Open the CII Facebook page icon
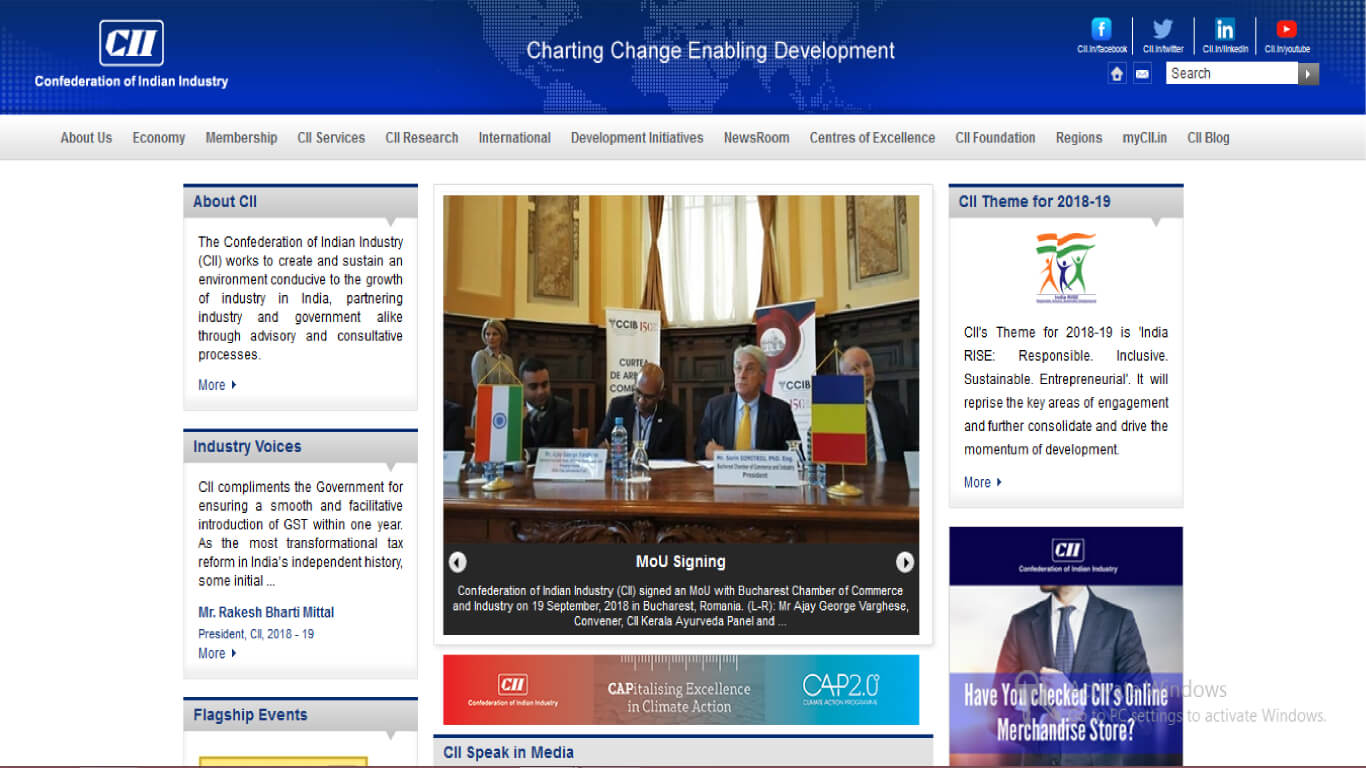 pos(1101,29)
